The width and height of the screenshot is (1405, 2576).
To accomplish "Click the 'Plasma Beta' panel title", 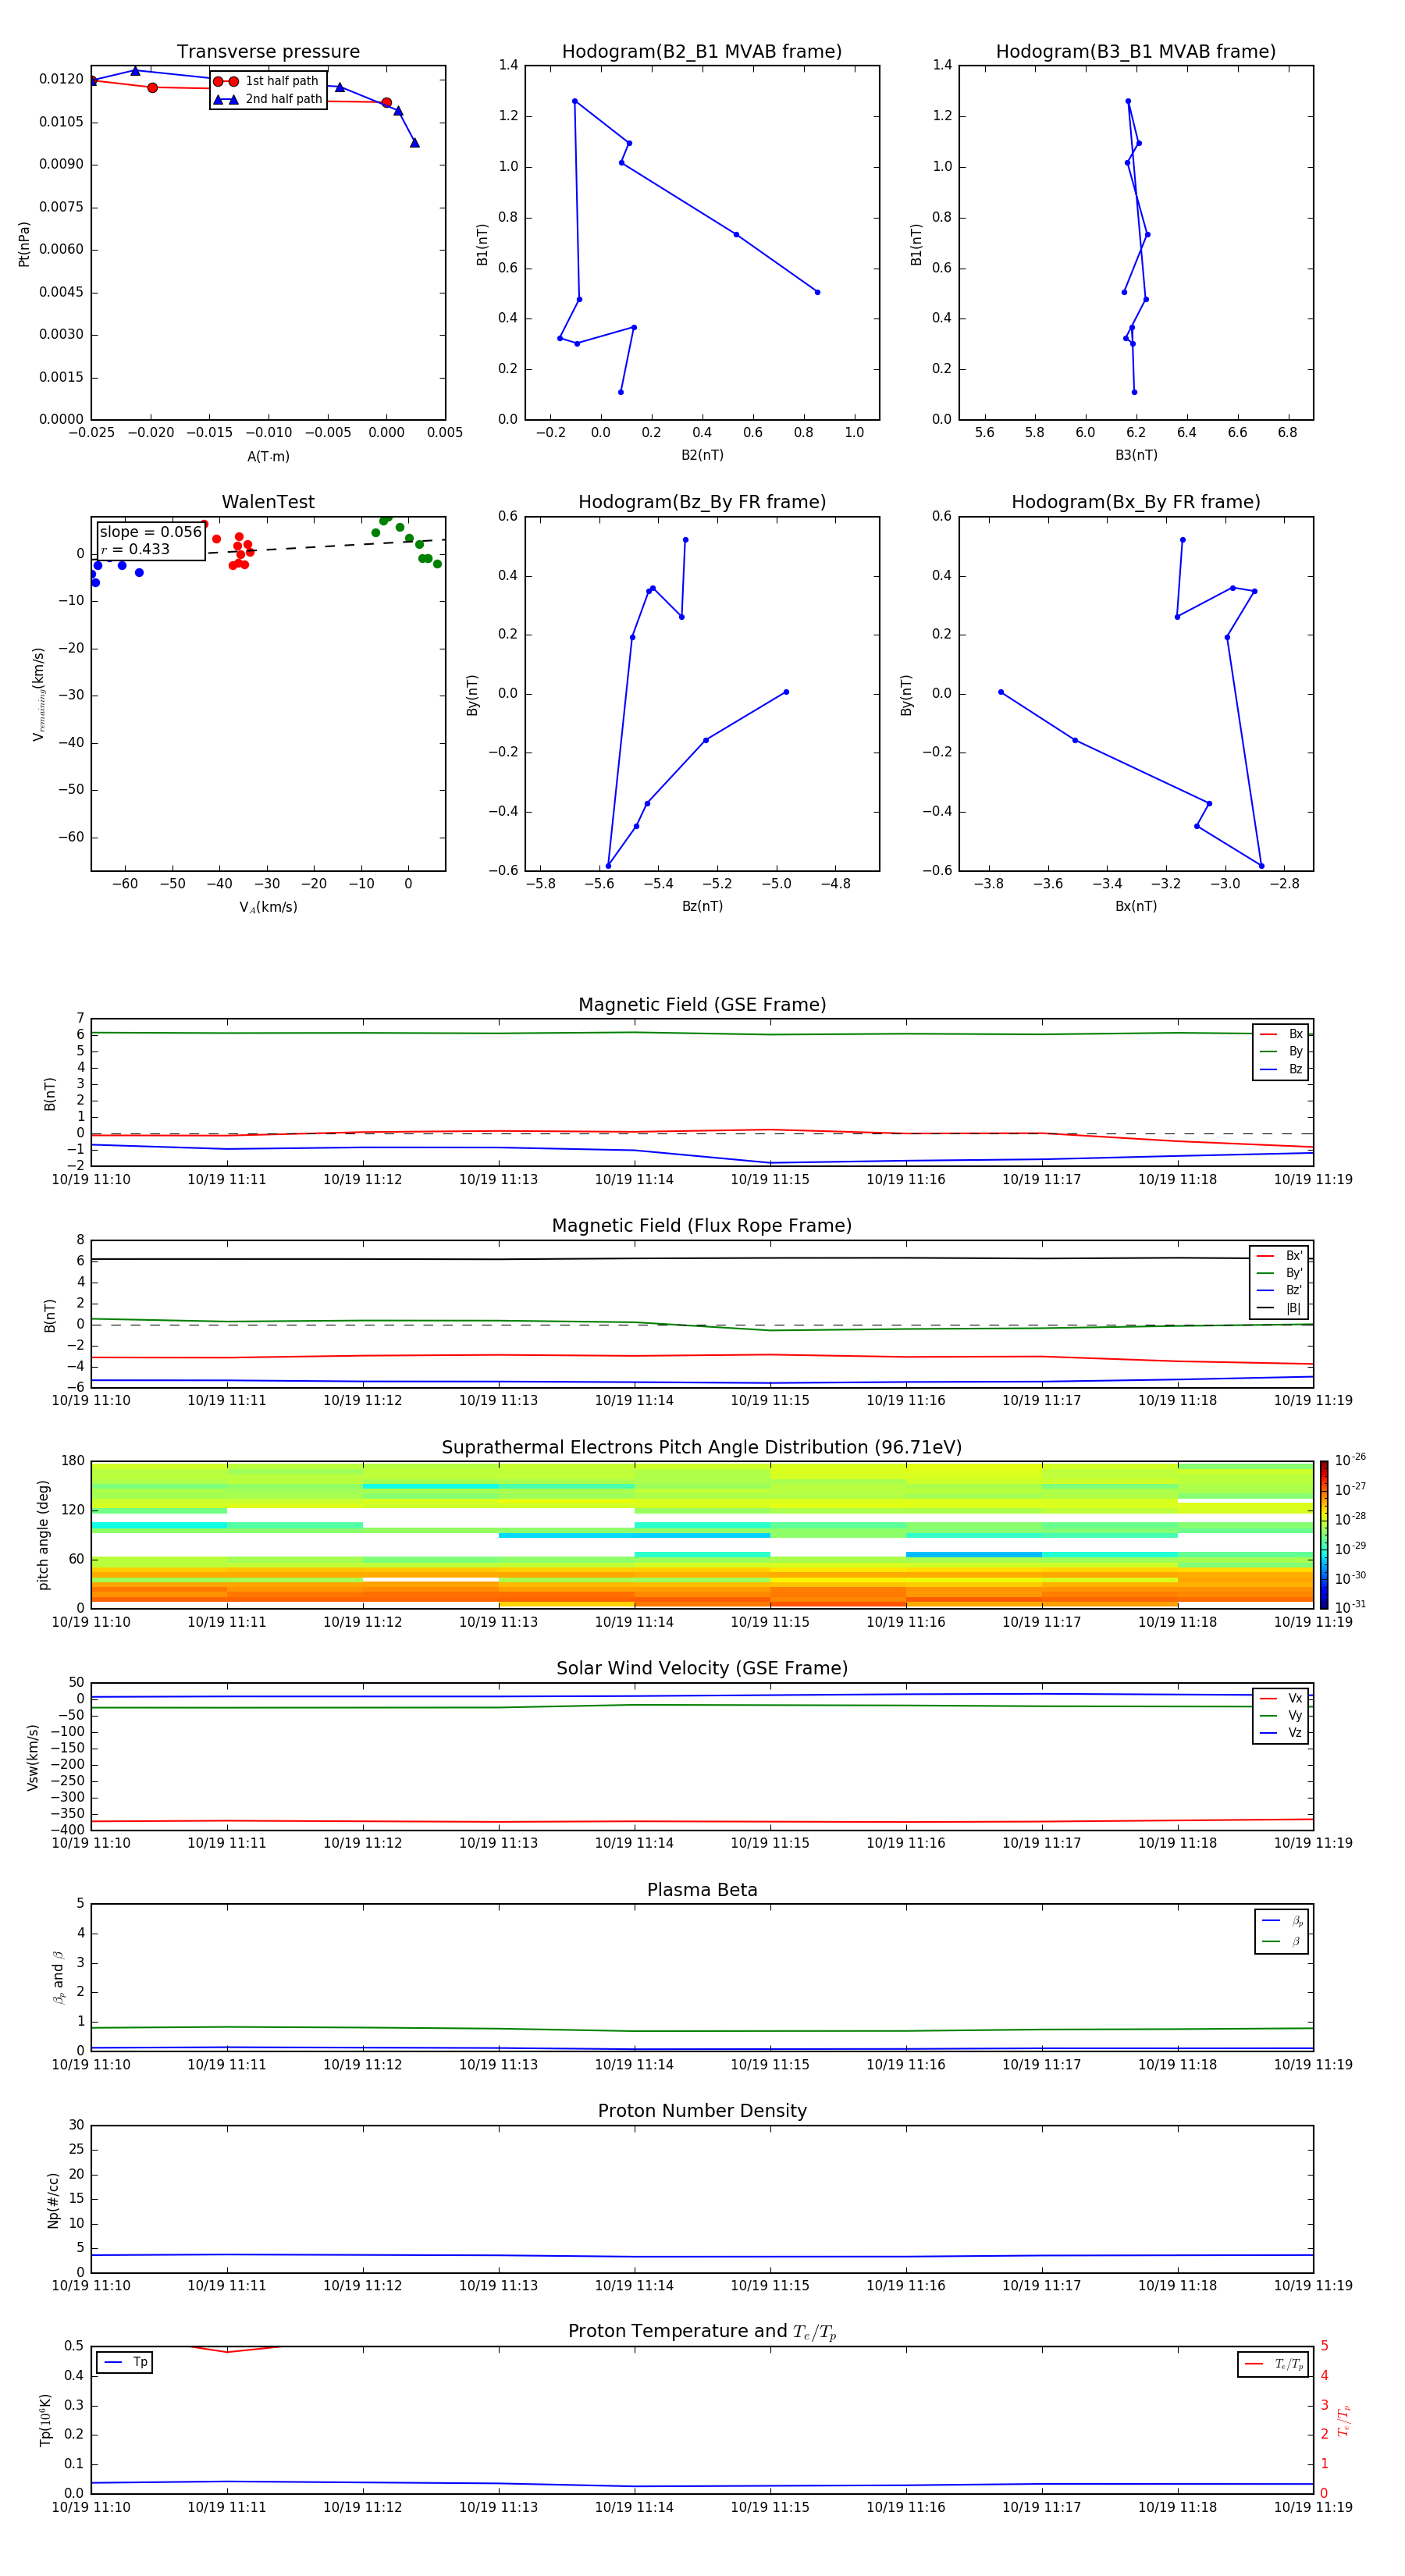I will [x=702, y=1891].
